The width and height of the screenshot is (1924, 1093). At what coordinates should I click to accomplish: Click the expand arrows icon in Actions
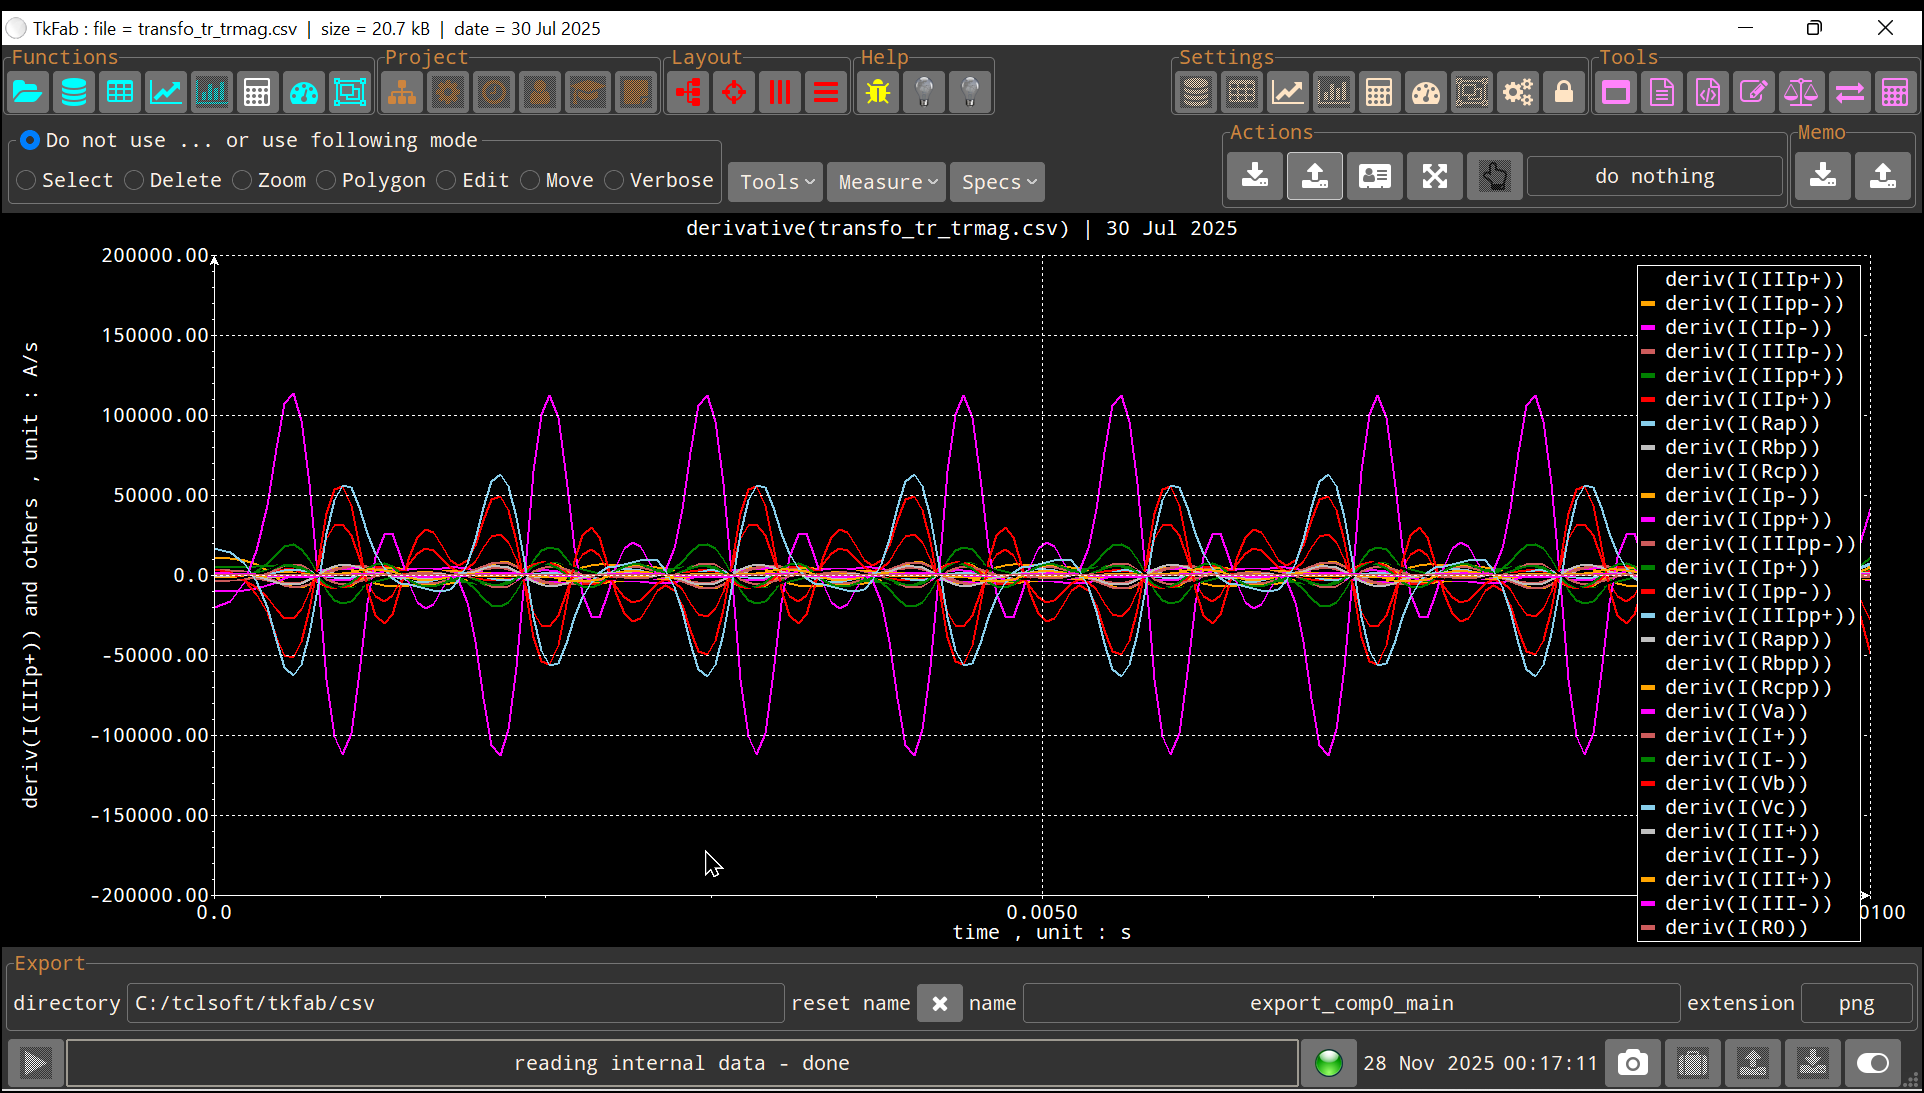(1435, 177)
